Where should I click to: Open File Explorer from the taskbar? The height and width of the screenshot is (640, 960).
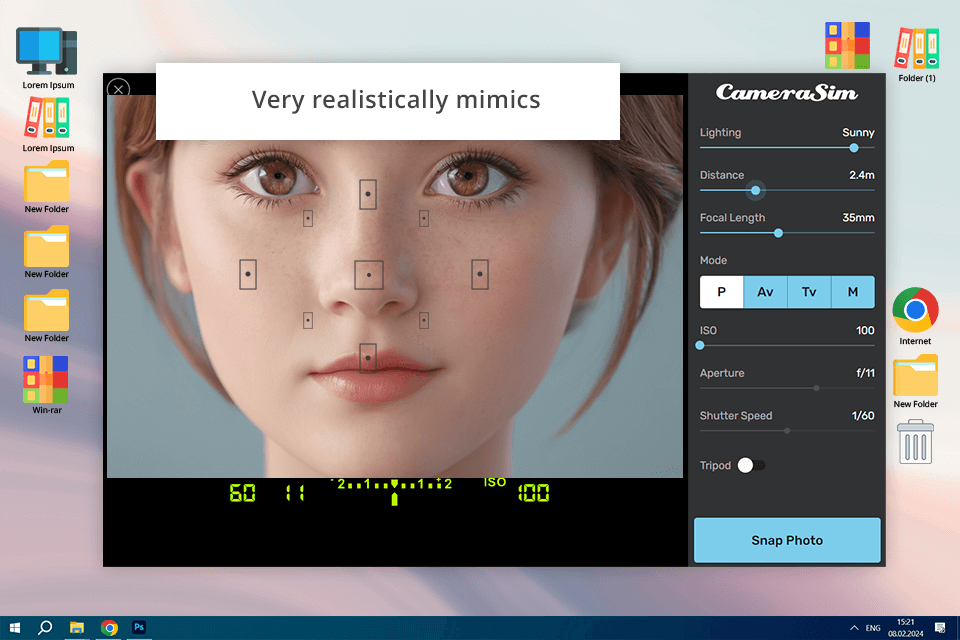tap(77, 628)
